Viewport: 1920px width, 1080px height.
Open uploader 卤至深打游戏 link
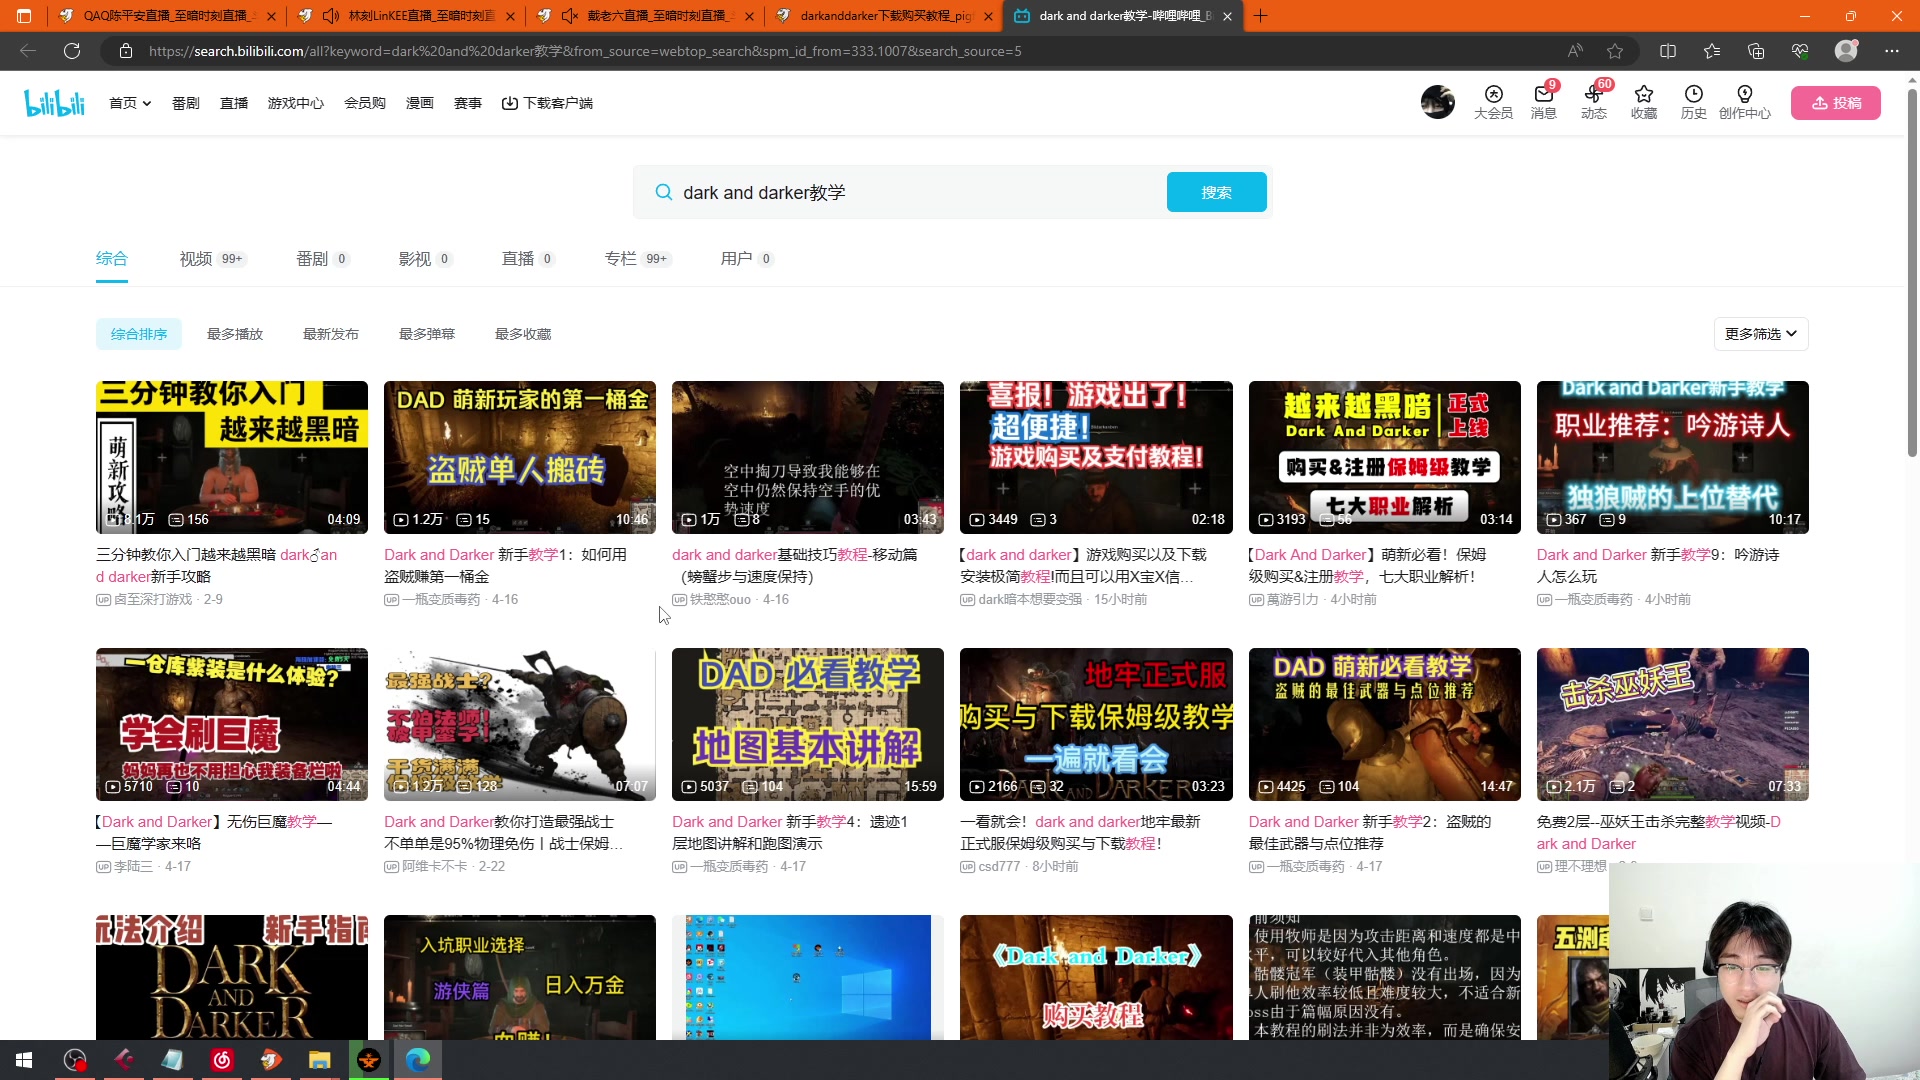(x=153, y=600)
